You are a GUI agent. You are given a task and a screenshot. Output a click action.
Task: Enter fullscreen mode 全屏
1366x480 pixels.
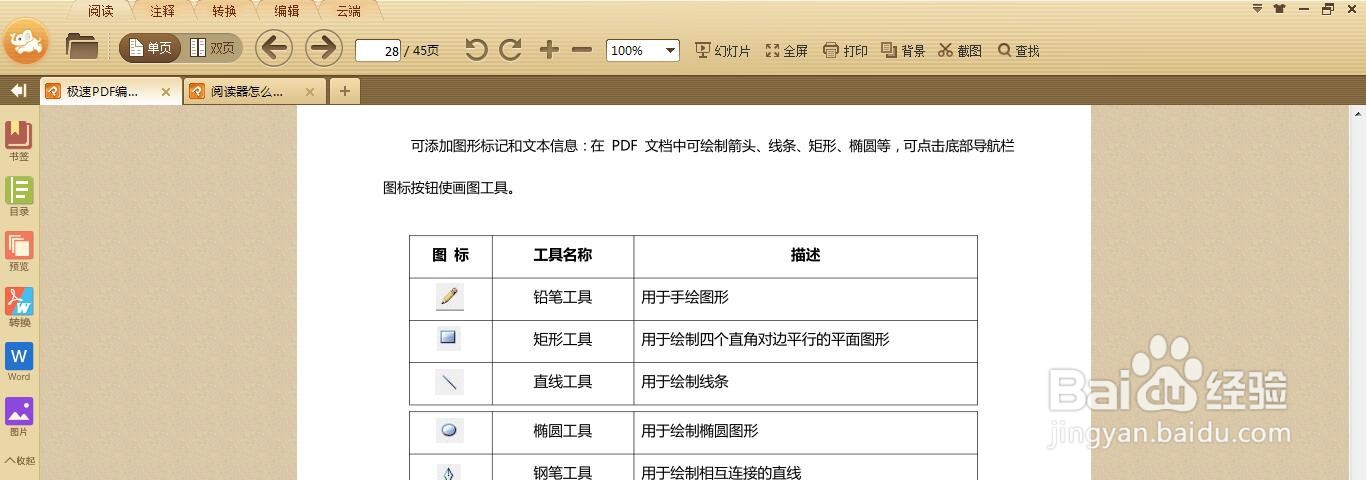[x=786, y=50]
